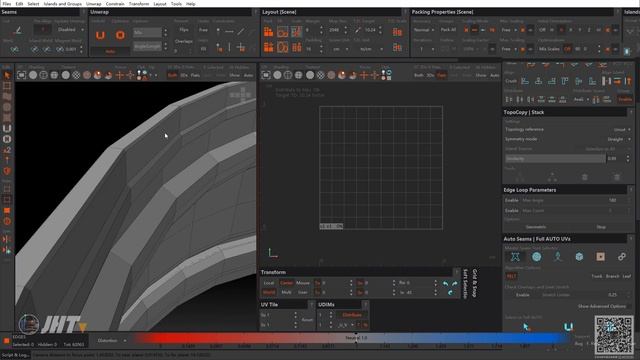Click the orange U Unfold icon
The height and width of the screenshot is (360, 640).
[100, 35]
